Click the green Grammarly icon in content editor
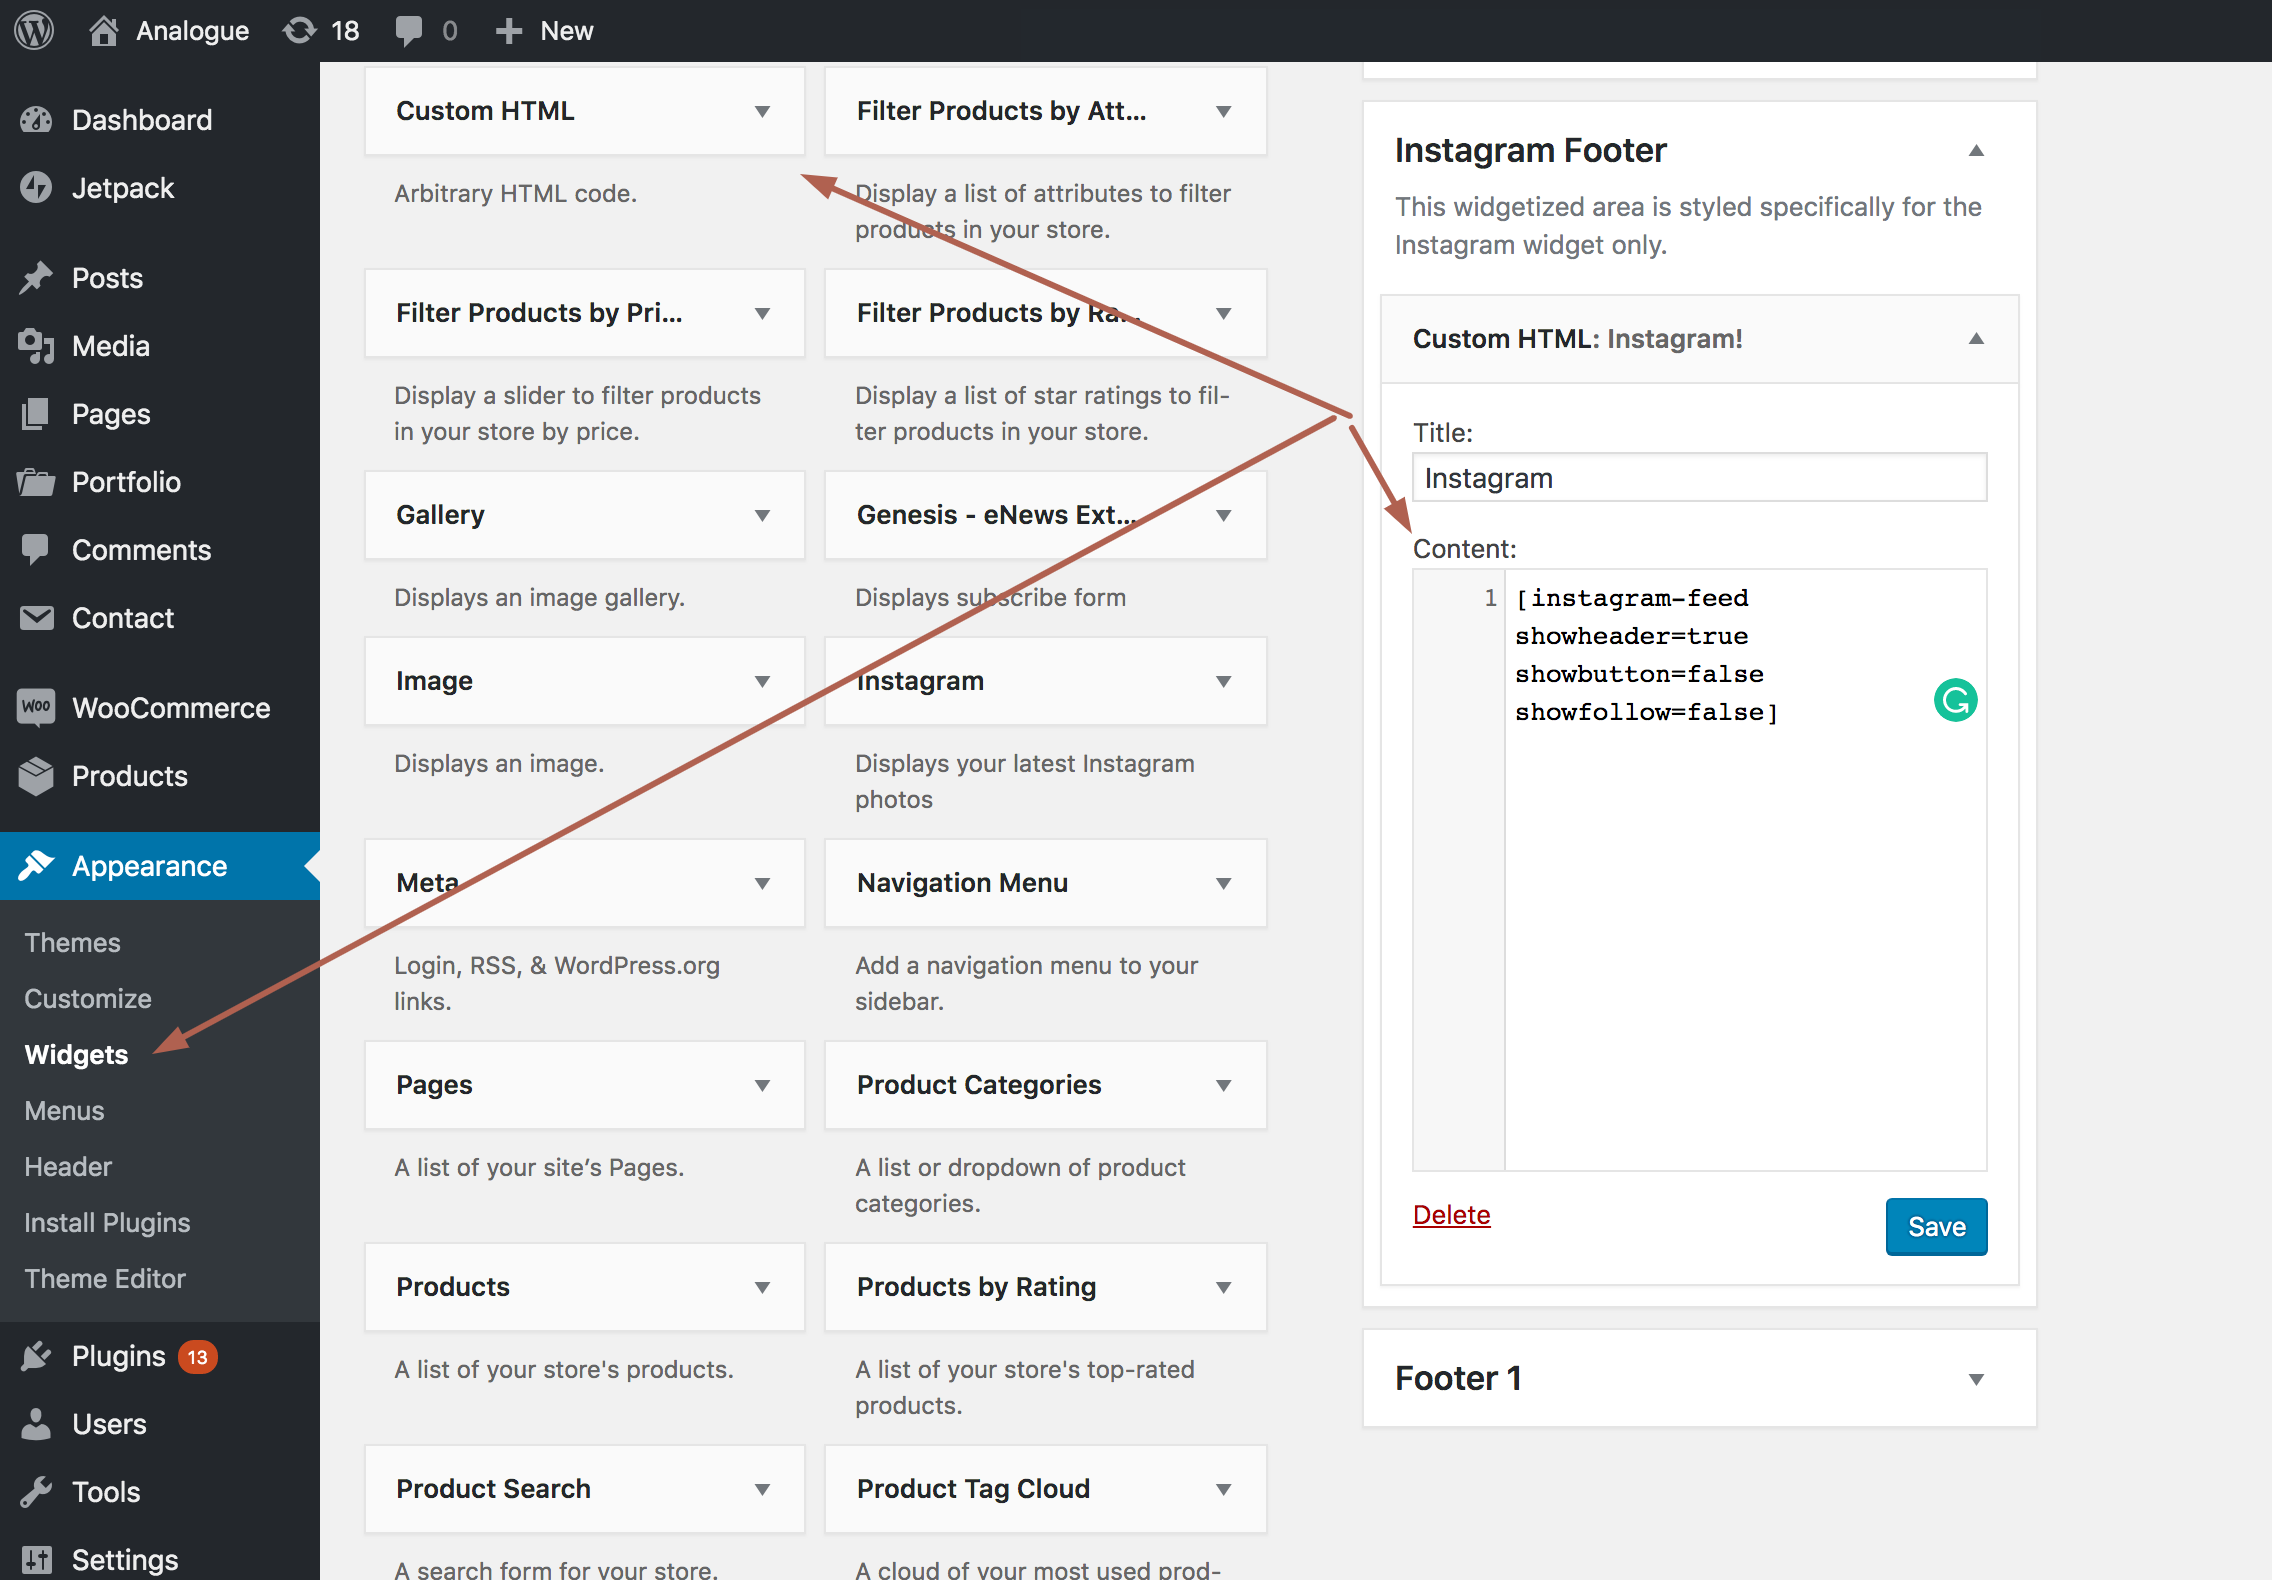The width and height of the screenshot is (2272, 1580). [x=1955, y=700]
